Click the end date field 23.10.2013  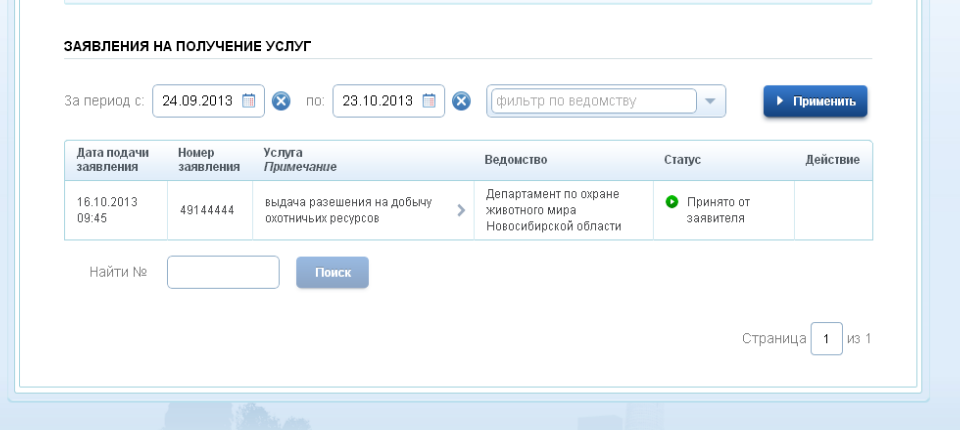(377, 101)
